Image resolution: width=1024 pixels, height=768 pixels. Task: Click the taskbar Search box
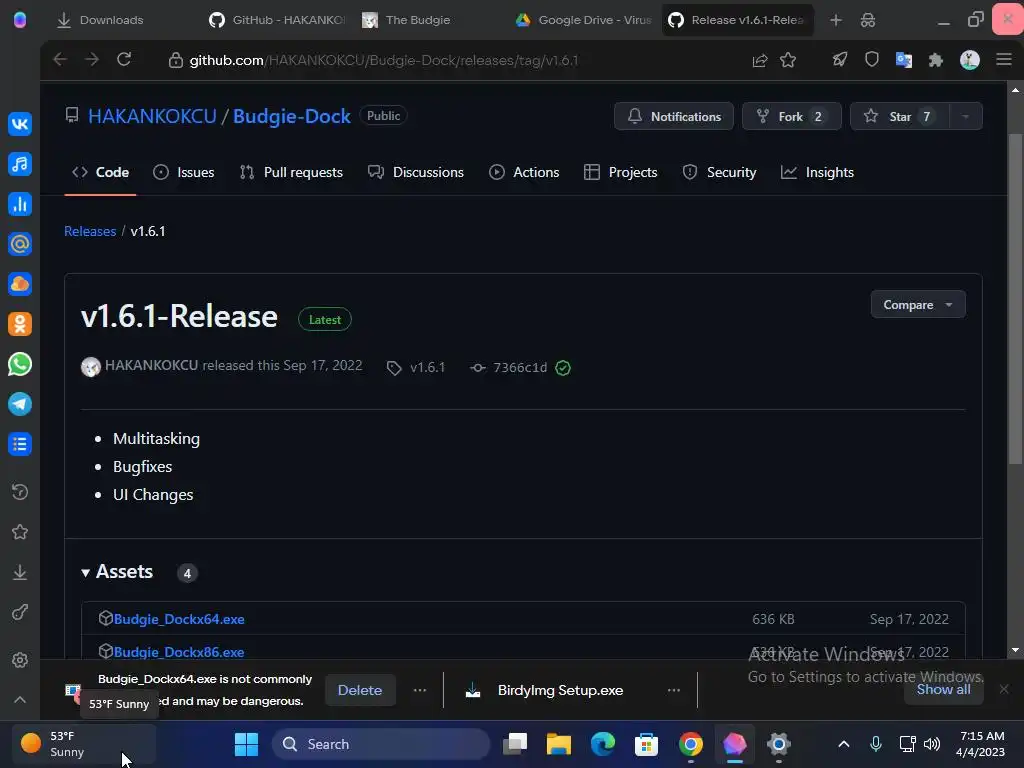coord(381,744)
